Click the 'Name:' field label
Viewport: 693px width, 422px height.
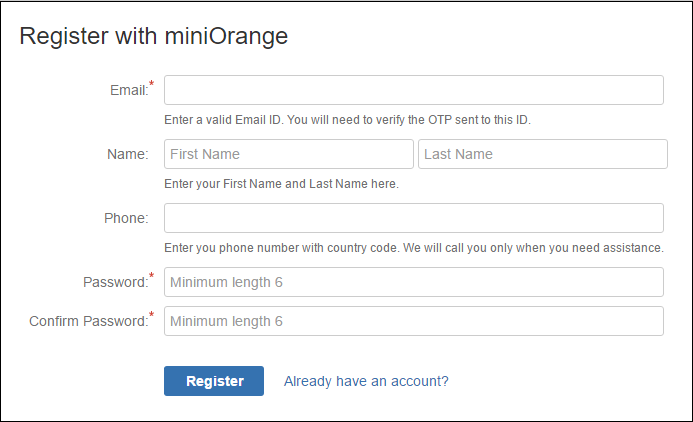click(x=128, y=154)
